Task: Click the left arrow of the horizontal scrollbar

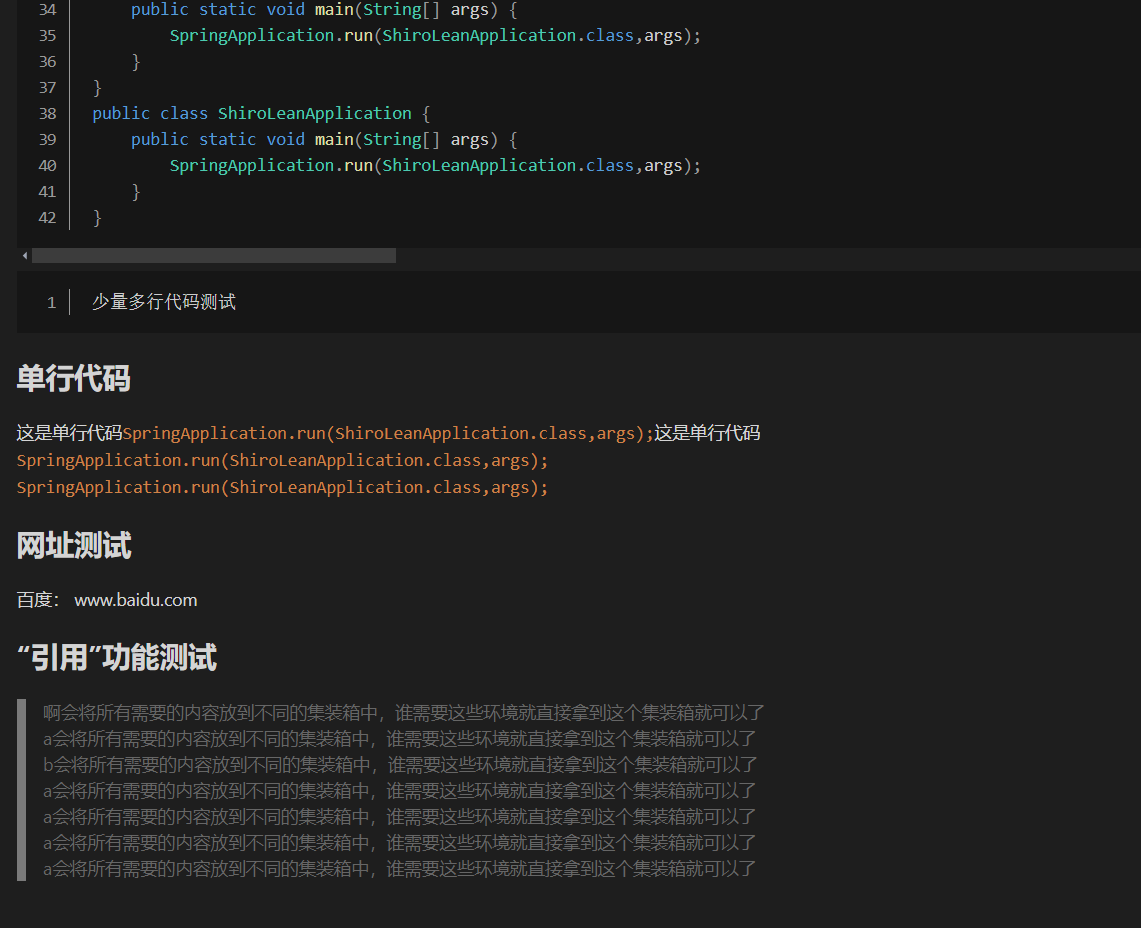Action: point(24,255)
